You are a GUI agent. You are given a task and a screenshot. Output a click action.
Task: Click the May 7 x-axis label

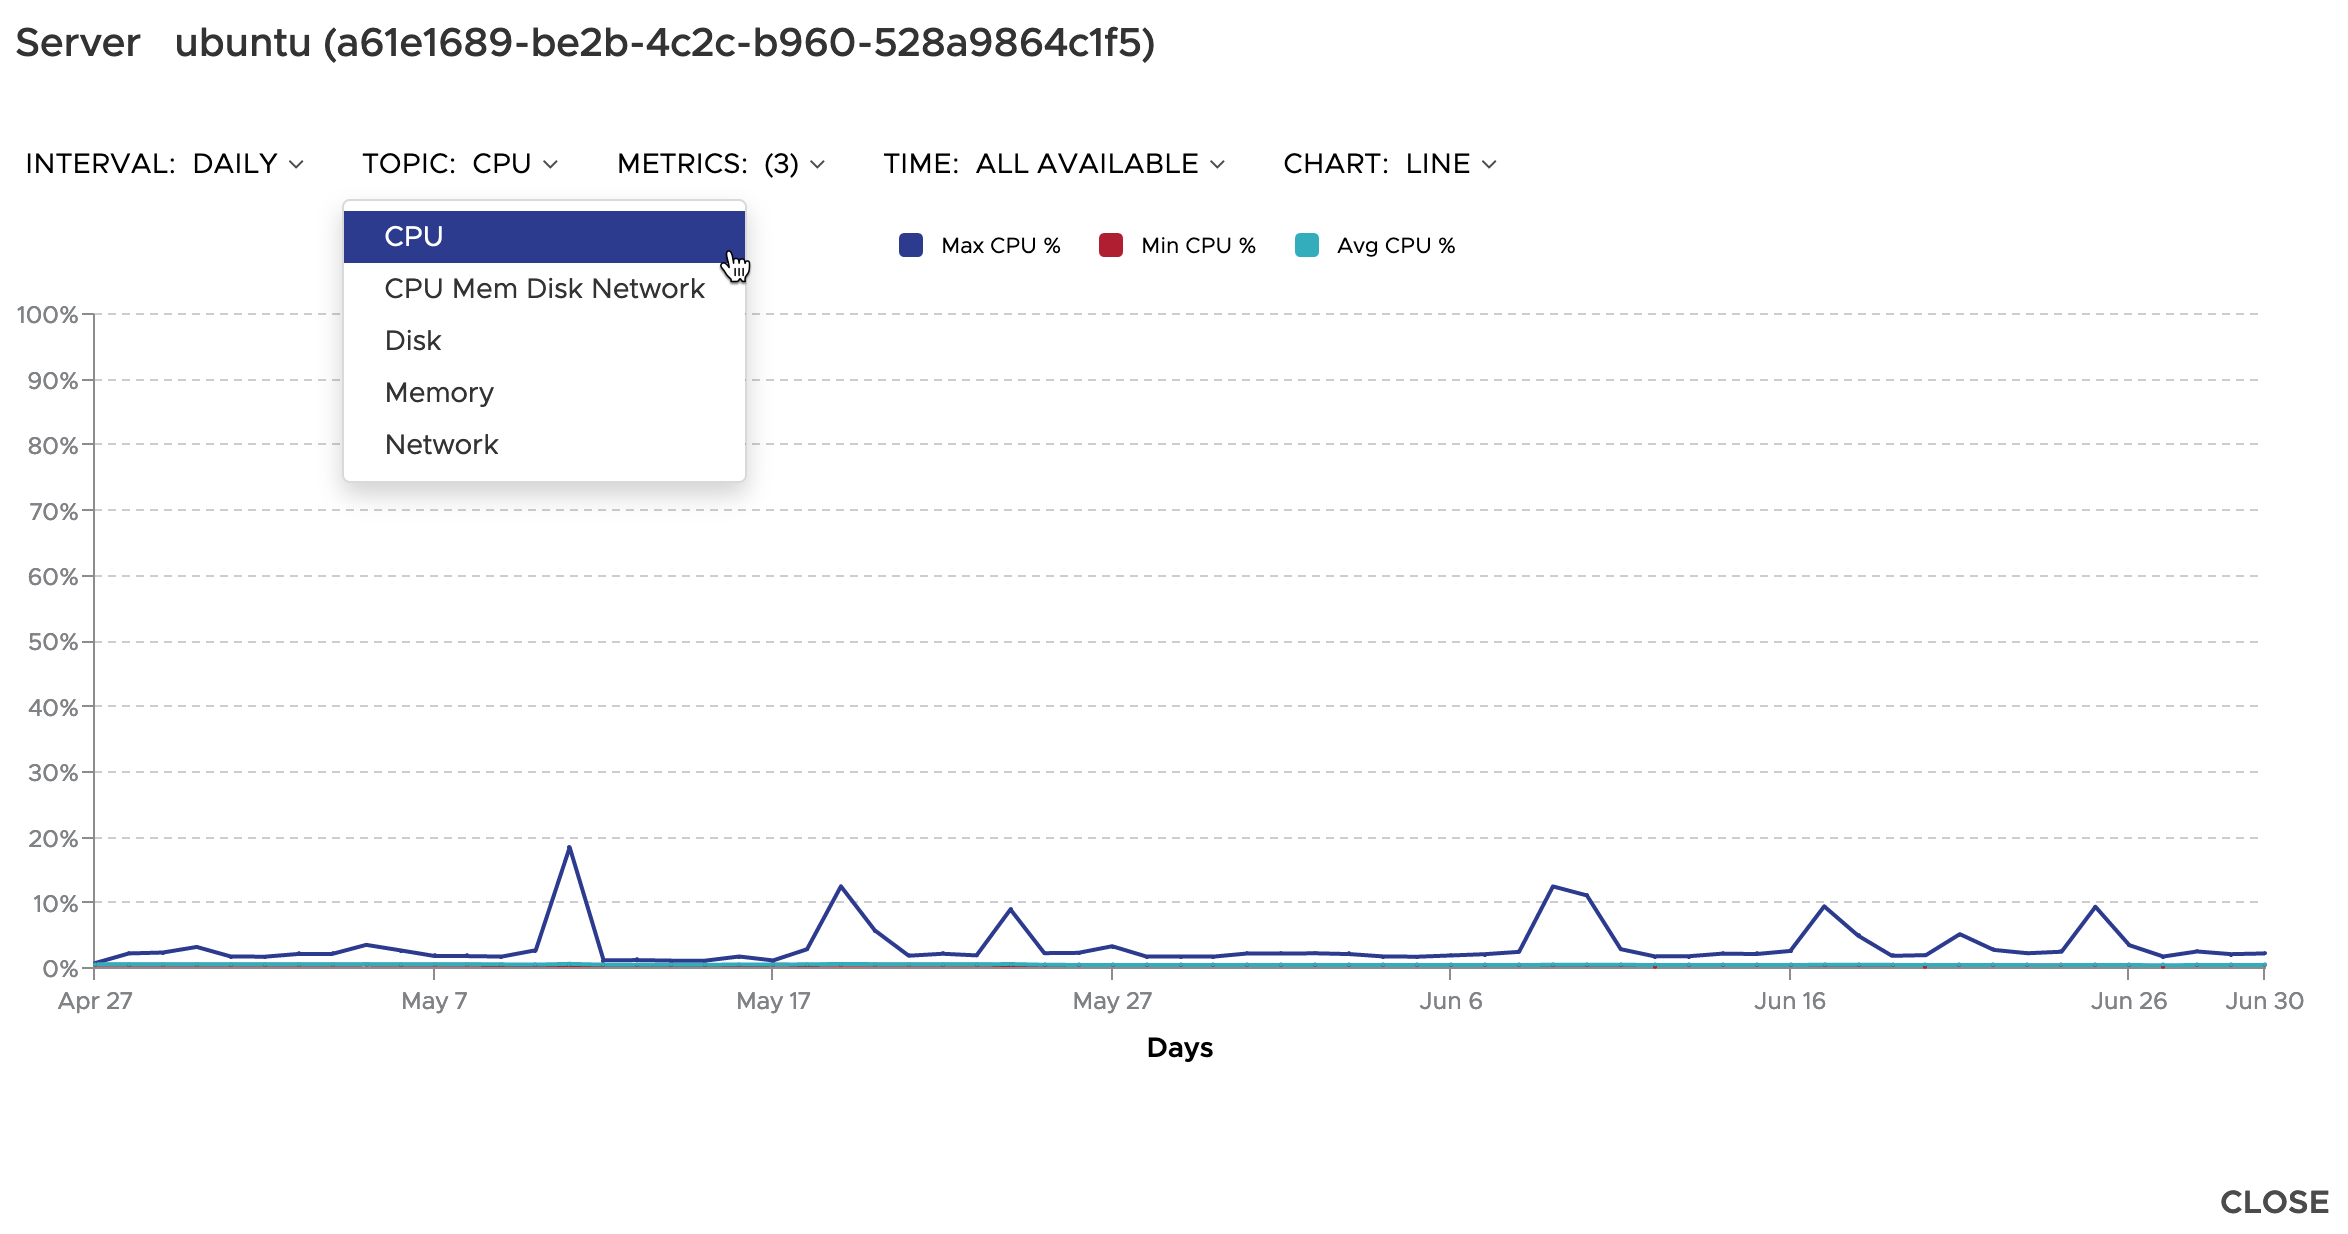[434, 1000]
